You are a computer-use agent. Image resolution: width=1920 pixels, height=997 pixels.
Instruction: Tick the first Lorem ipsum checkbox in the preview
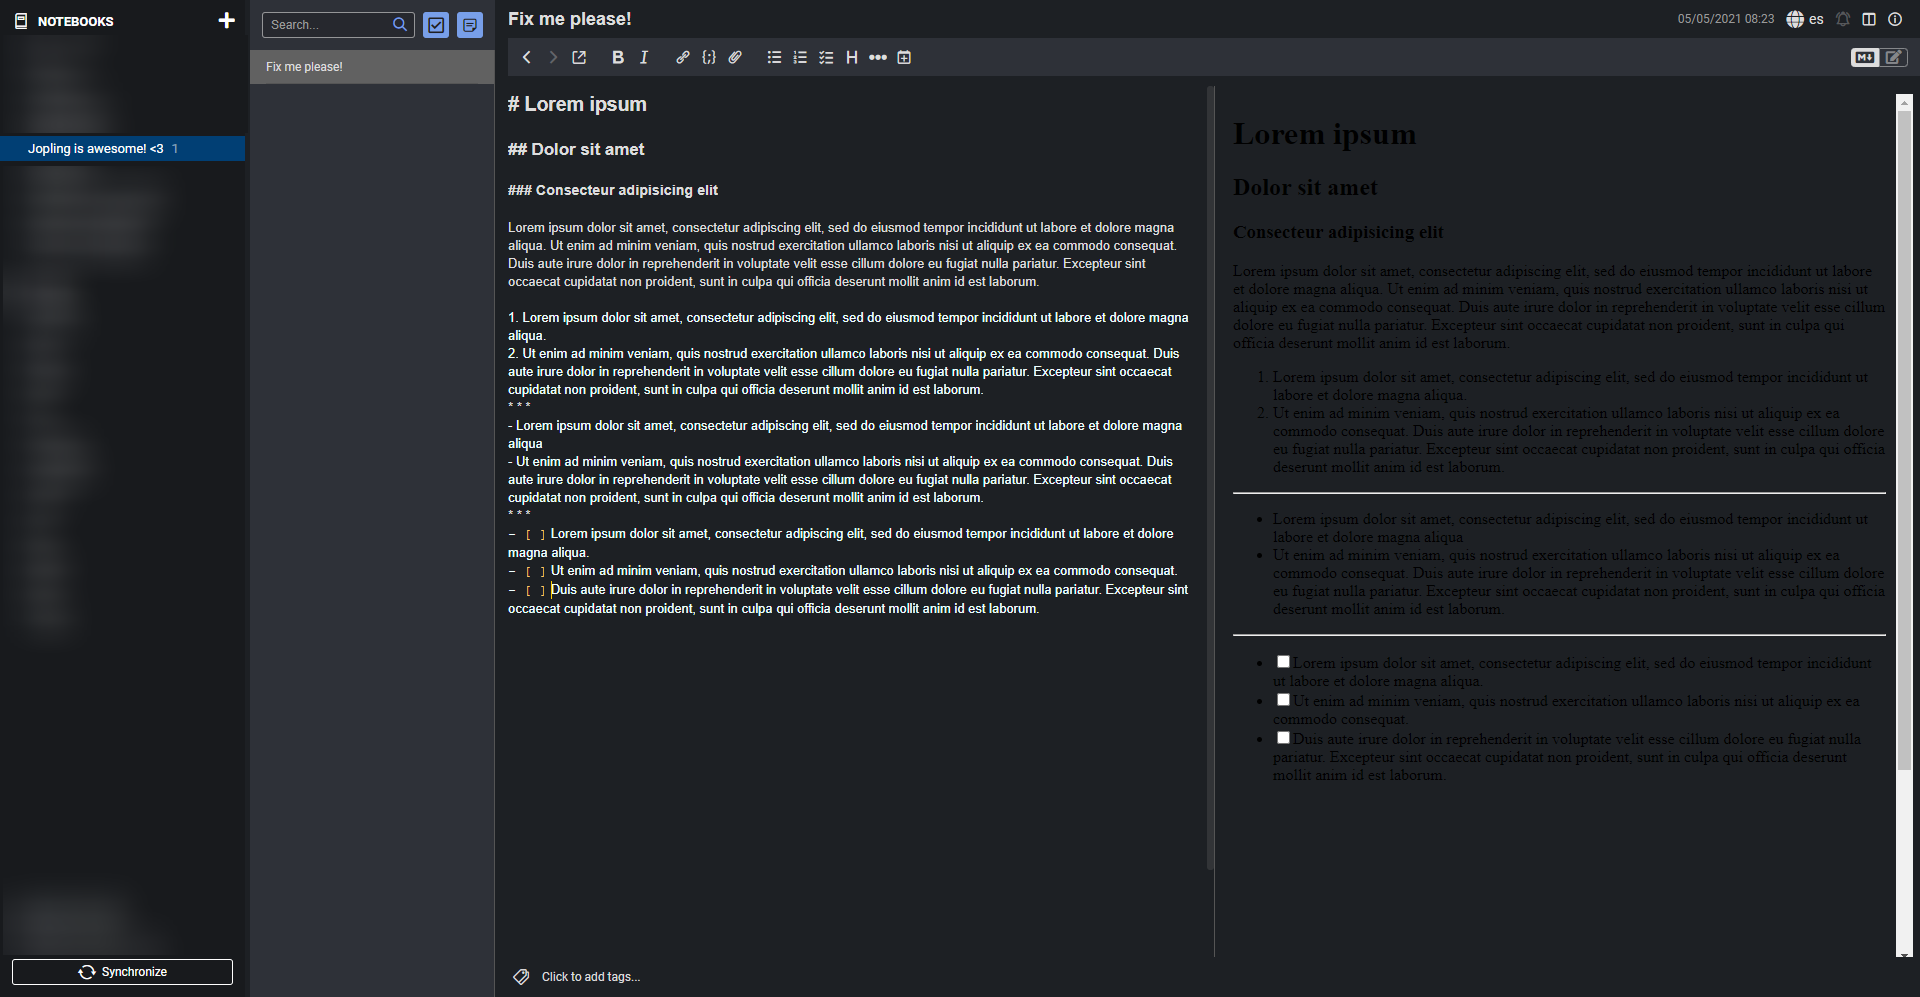[1283, 662]
